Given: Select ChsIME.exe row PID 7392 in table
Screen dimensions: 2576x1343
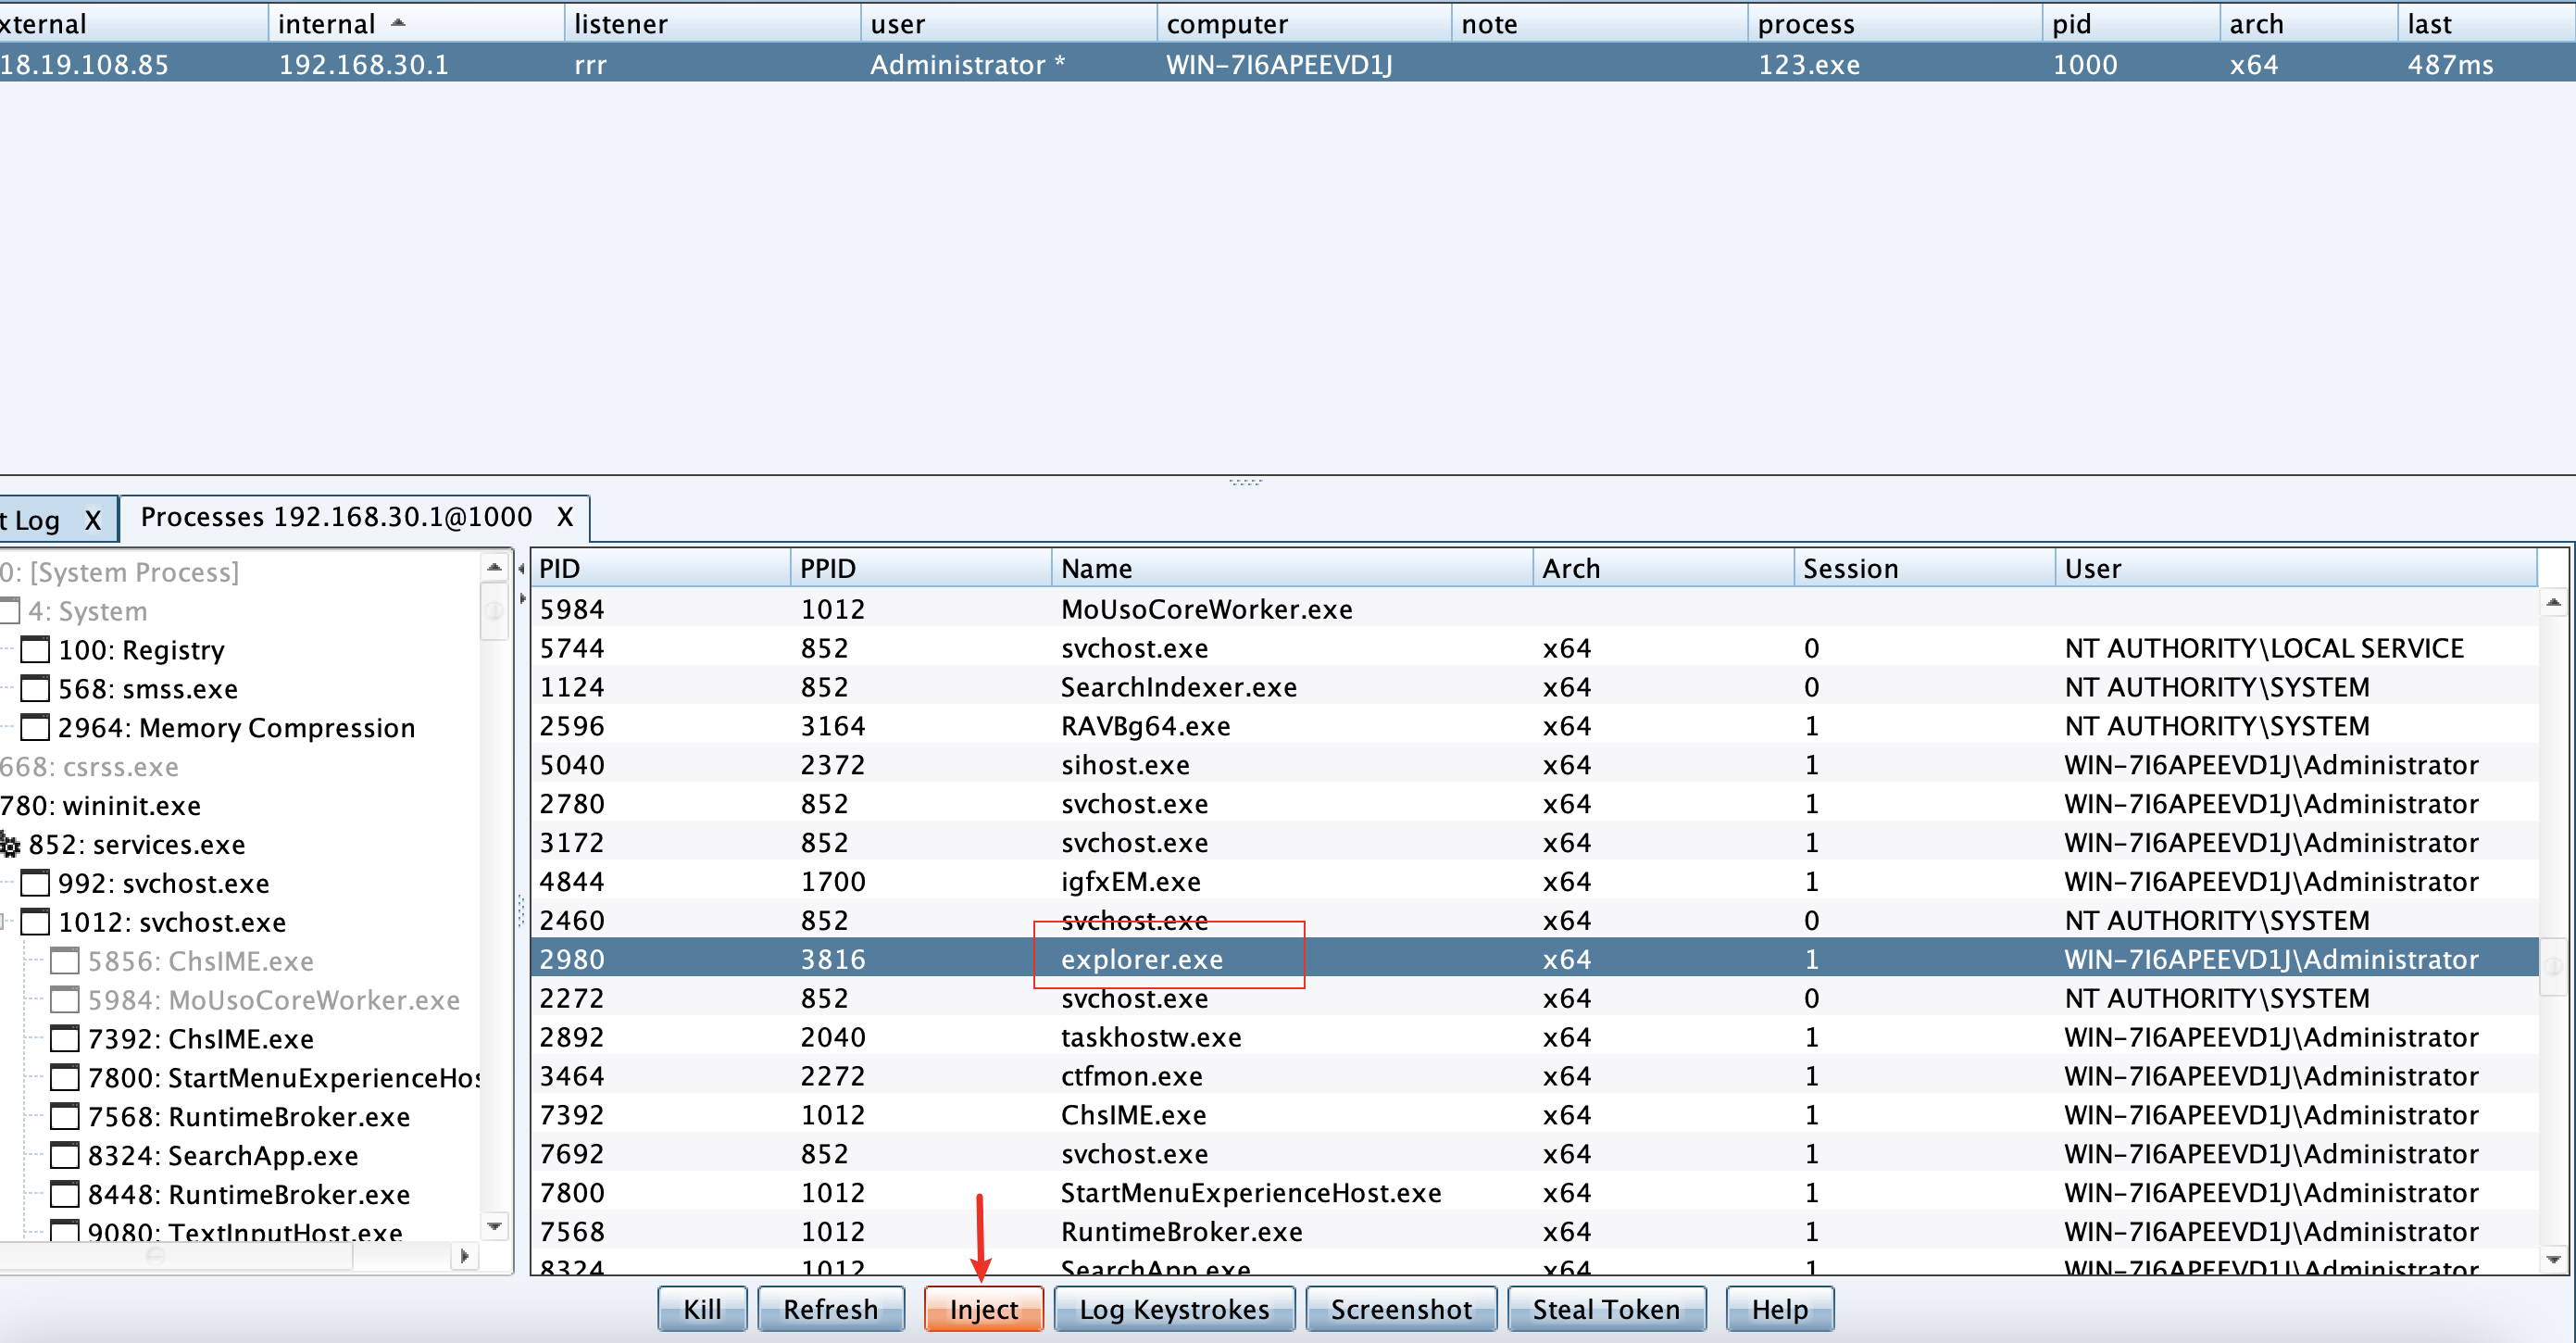Looking at the screenshot, I should pyautogui.click(x=1535, y=1115).
